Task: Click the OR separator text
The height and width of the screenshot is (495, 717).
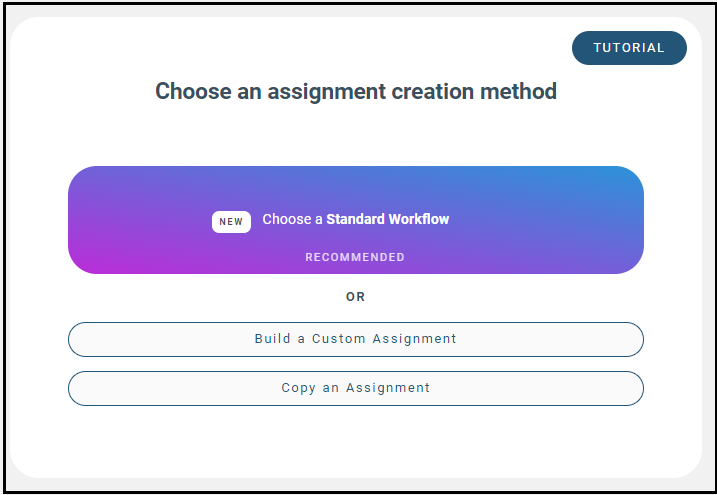Action: (x=355, y=297)
